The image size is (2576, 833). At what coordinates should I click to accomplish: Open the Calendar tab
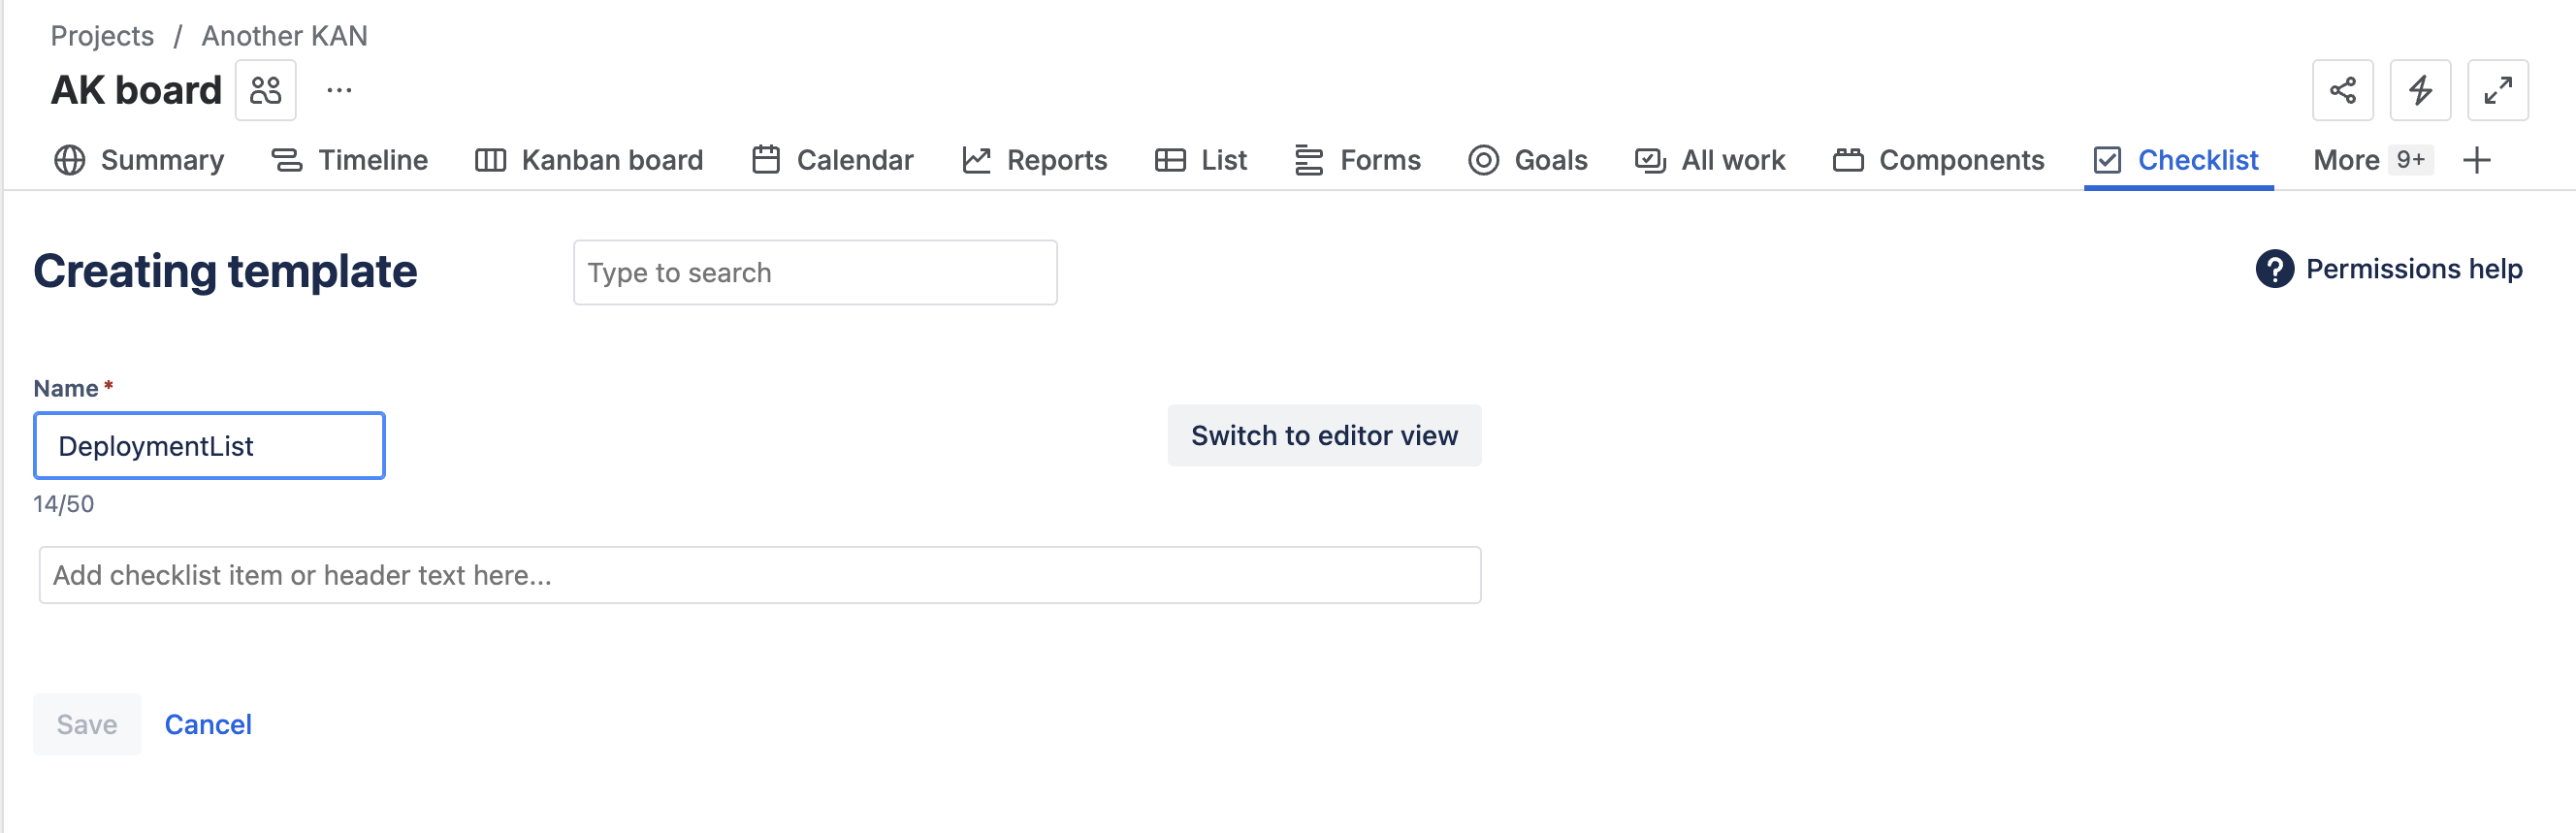click(832, 160)
